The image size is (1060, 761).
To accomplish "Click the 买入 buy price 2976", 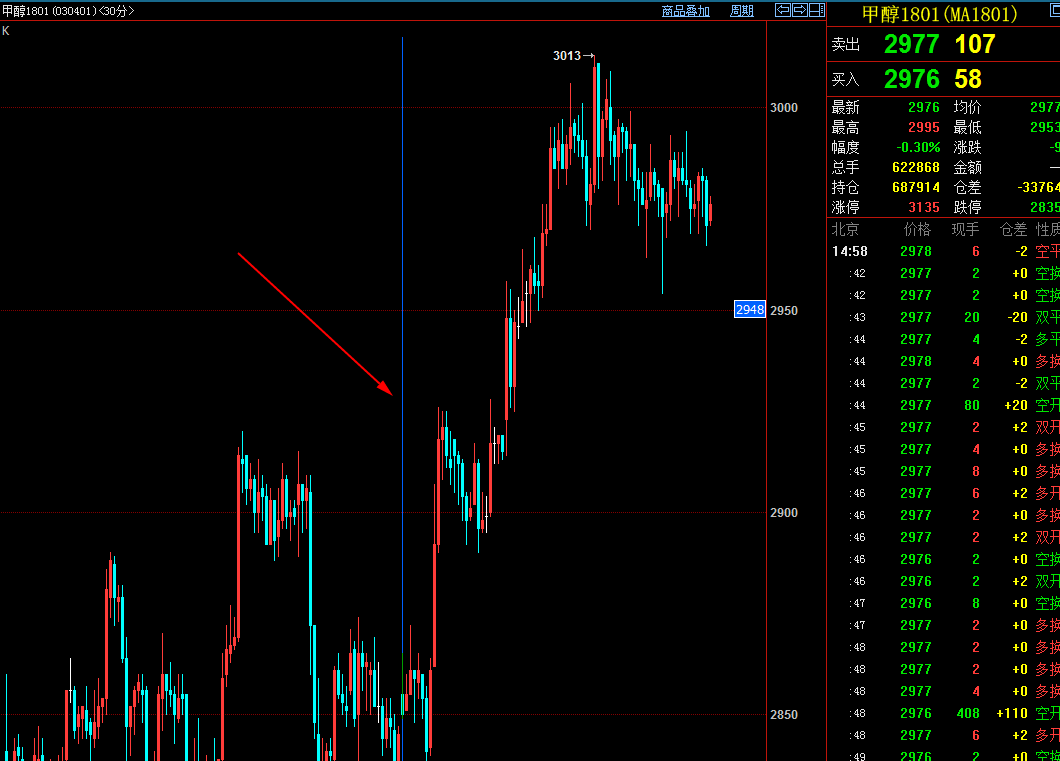I will tap(911, 79).
